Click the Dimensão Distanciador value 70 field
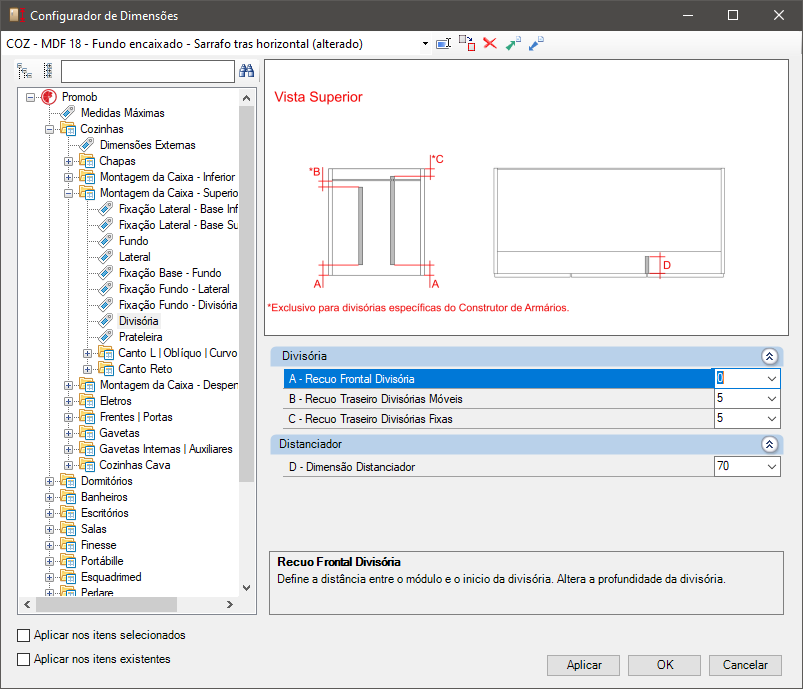This screenshot has height=689, width=803. [x=739, y=467]
